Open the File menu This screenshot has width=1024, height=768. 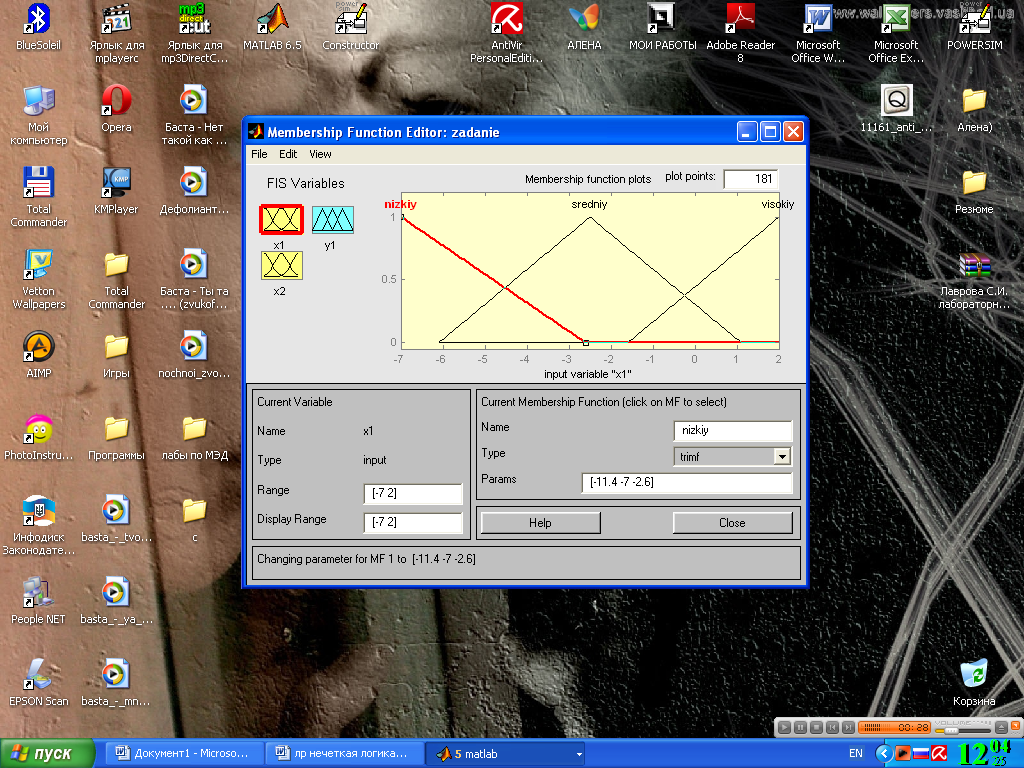click(x=259, y=154)
